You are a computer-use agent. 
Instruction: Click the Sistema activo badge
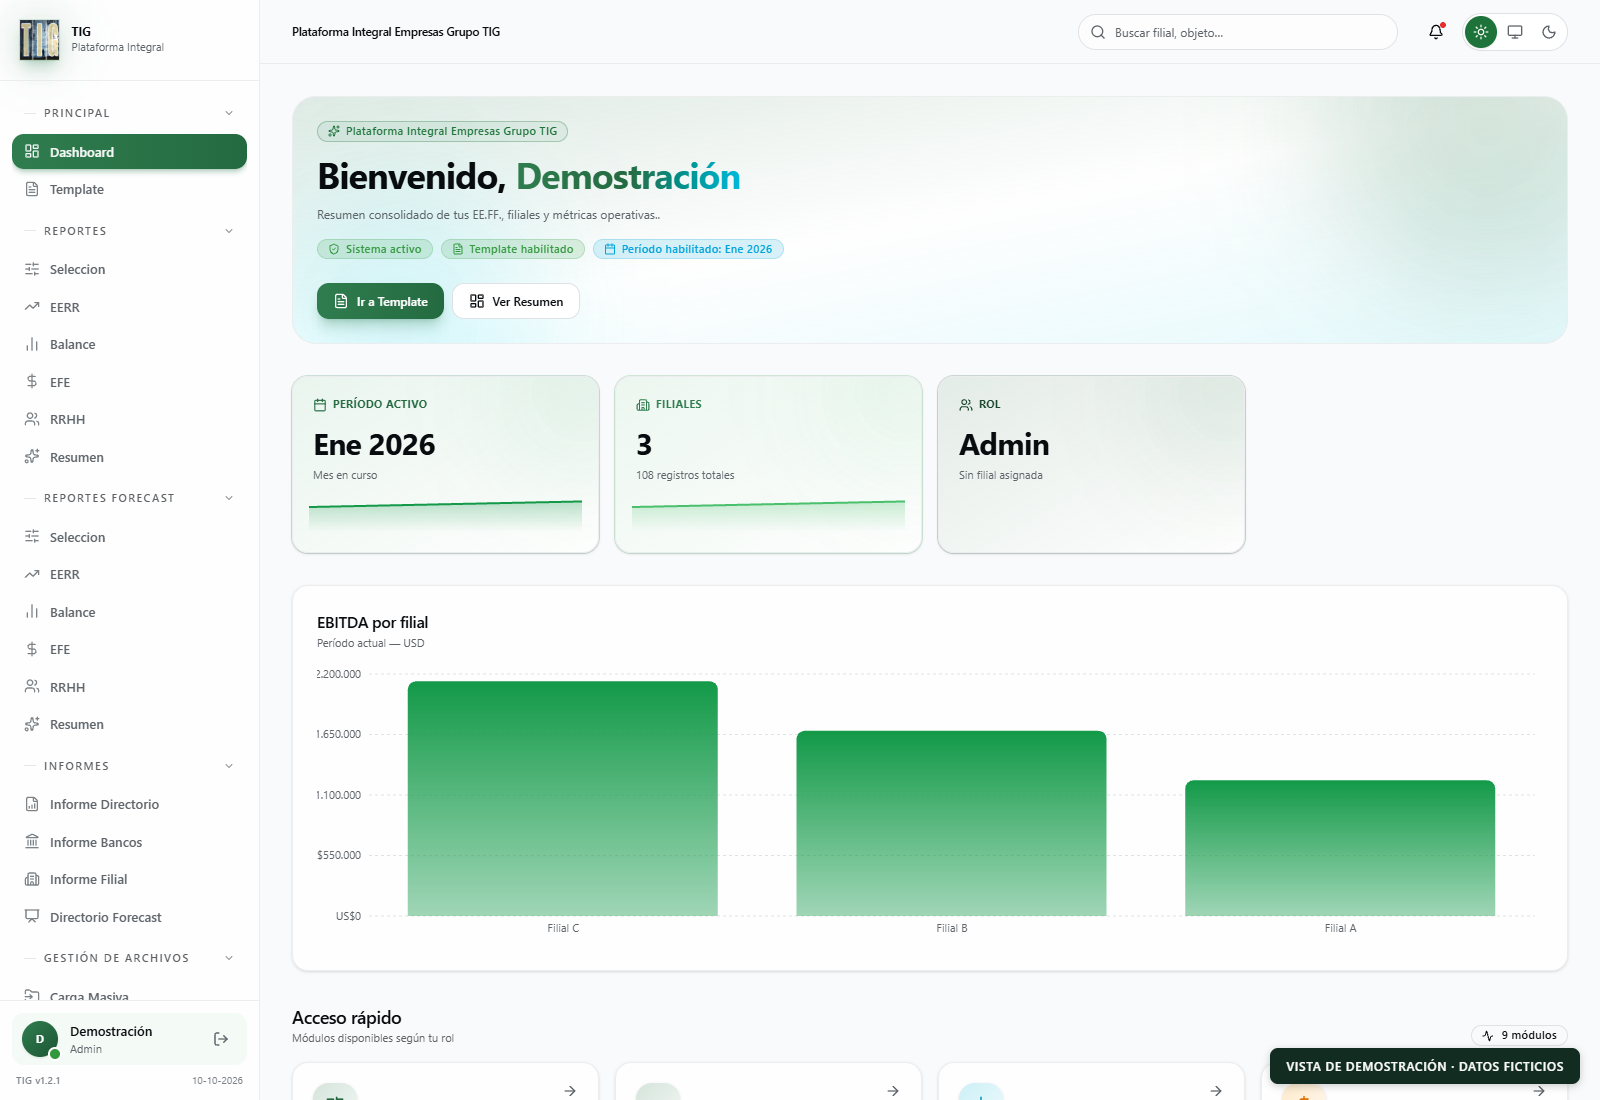[x=375, y=249]
